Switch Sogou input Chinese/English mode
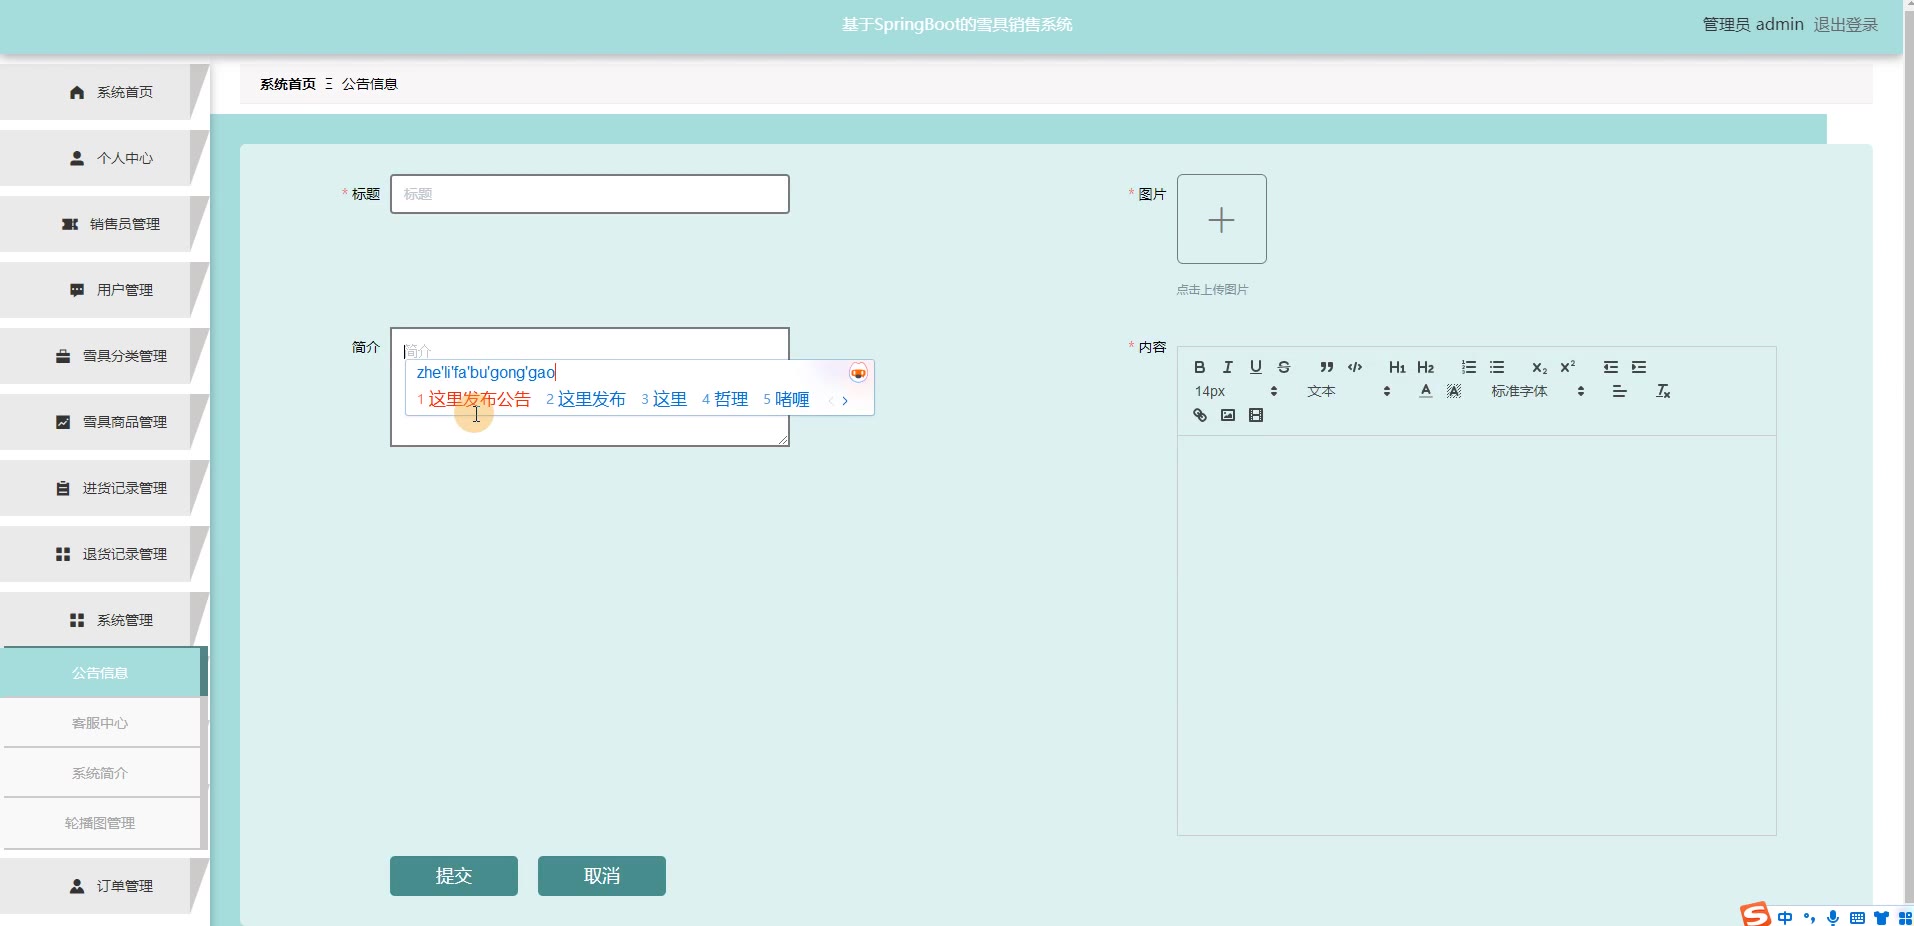This screenshot has height=926, width=1914. click(x=1785, y=918)
